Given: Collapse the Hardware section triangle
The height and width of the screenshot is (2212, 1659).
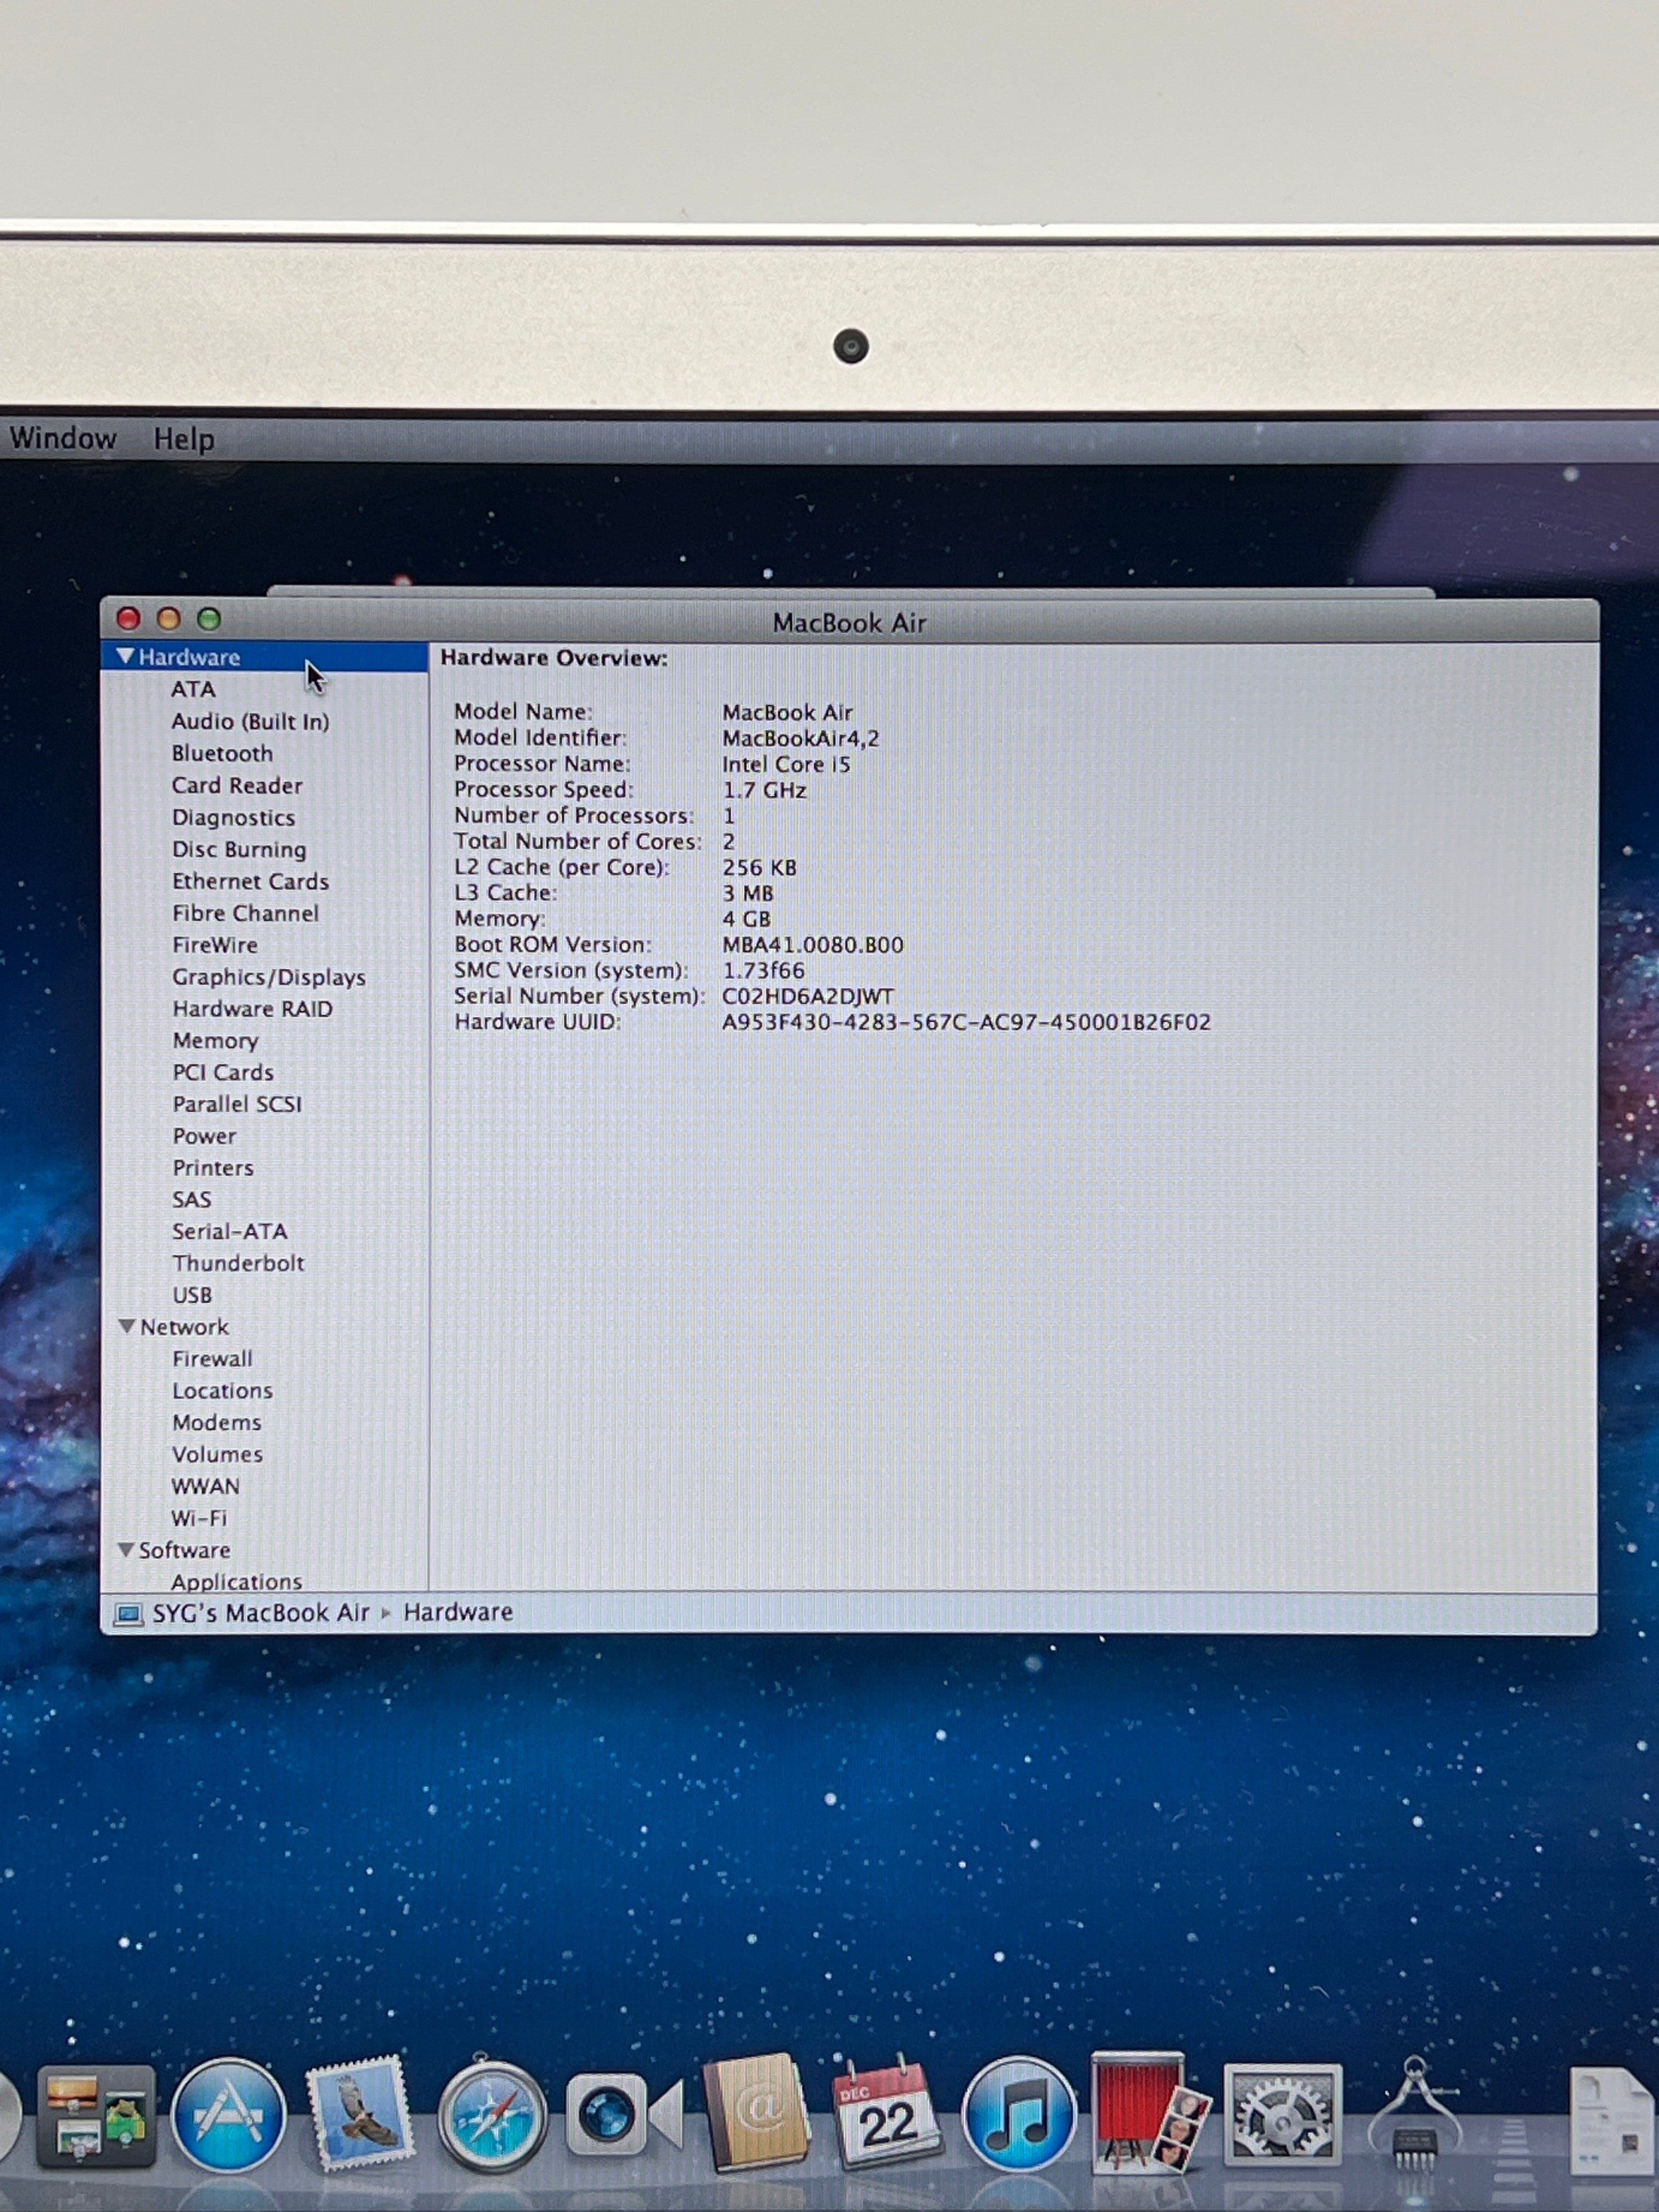Looking at the screenshot, I should tap(125, 656).
